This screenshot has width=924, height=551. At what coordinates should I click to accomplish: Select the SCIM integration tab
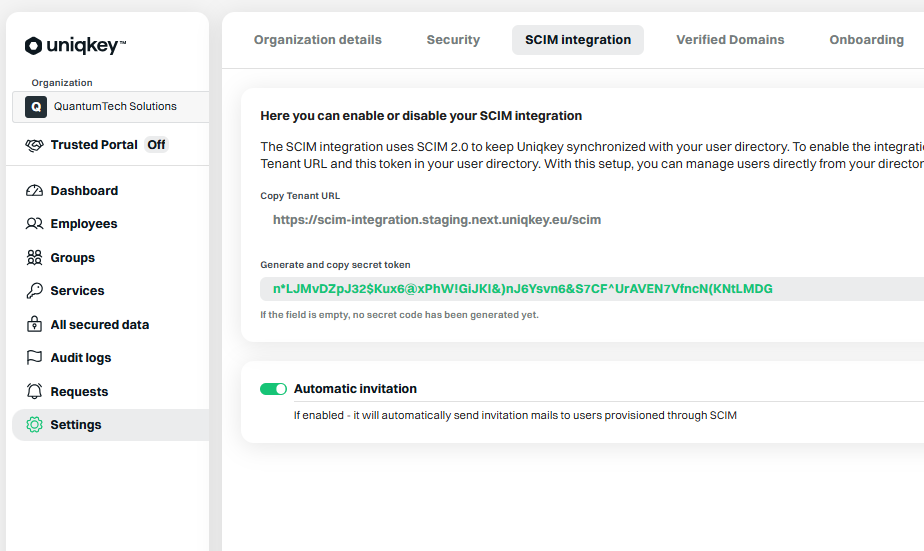tap(578, 40)
